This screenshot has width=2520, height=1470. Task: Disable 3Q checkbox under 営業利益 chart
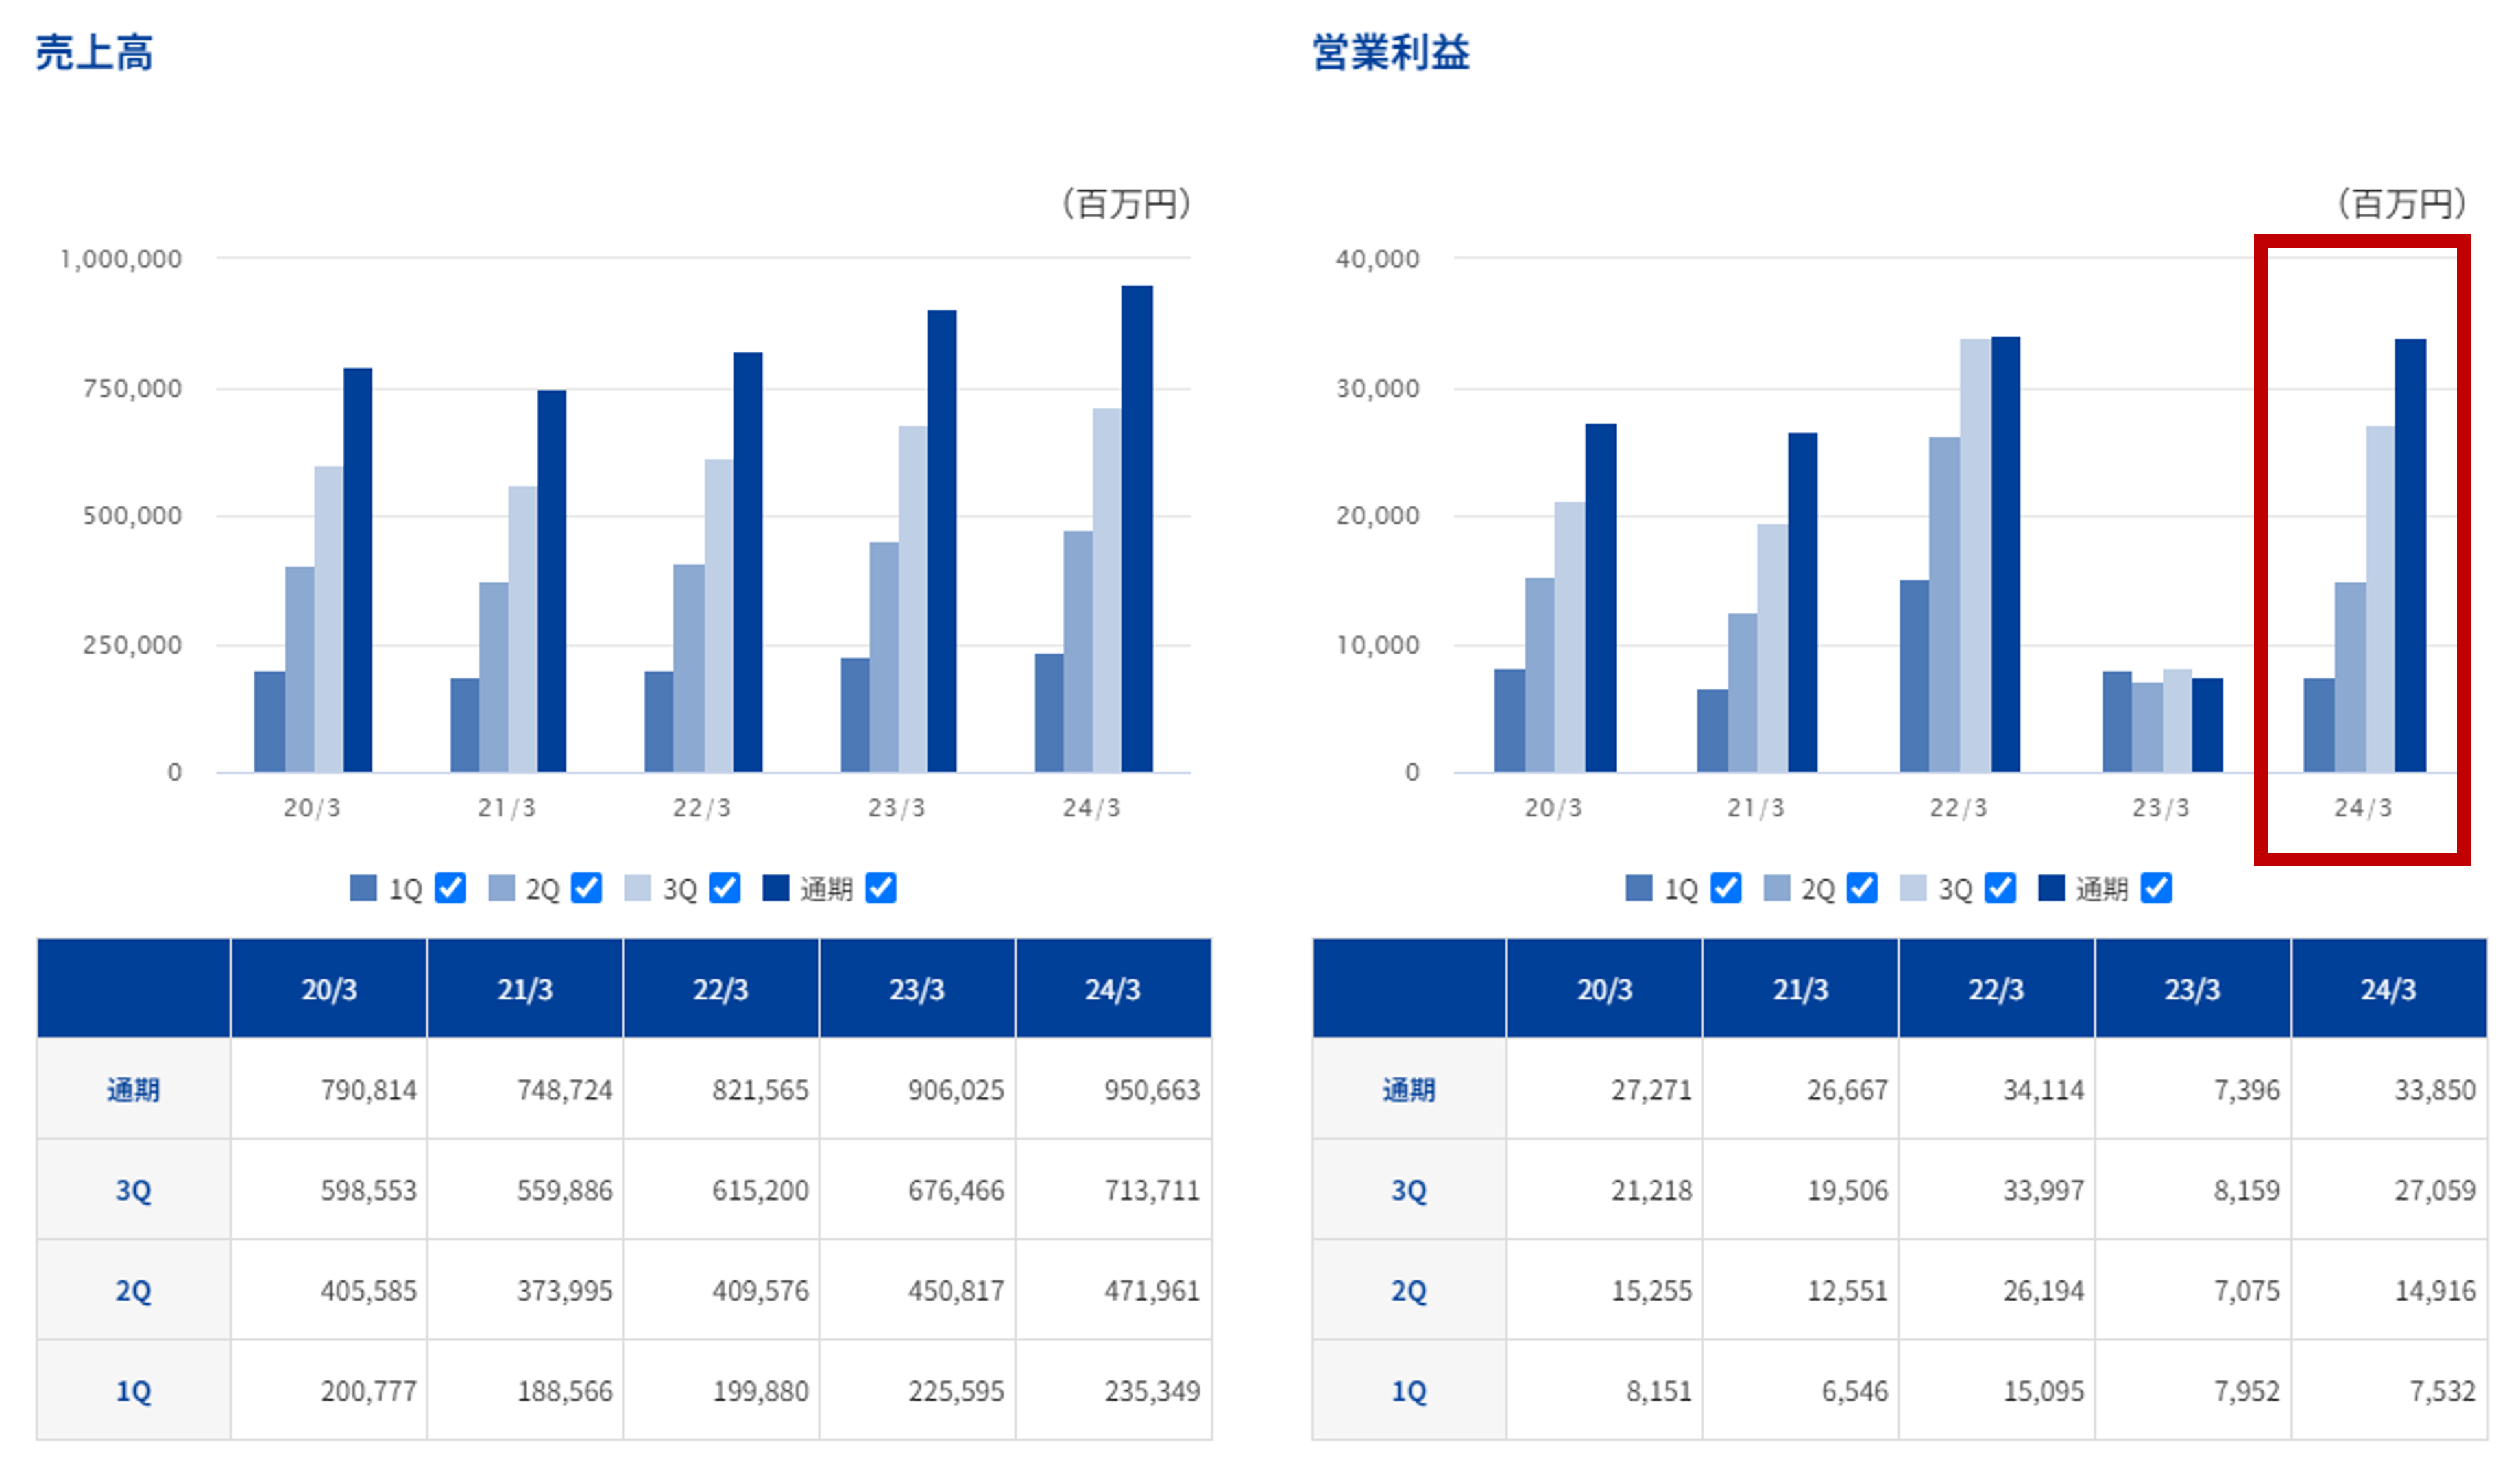point(2000,888)
